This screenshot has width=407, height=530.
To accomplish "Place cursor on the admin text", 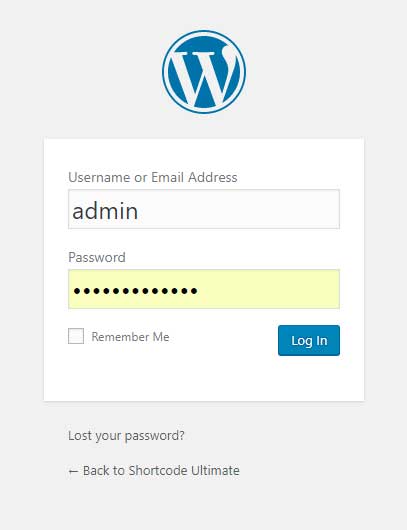I will tap(105, 211).
